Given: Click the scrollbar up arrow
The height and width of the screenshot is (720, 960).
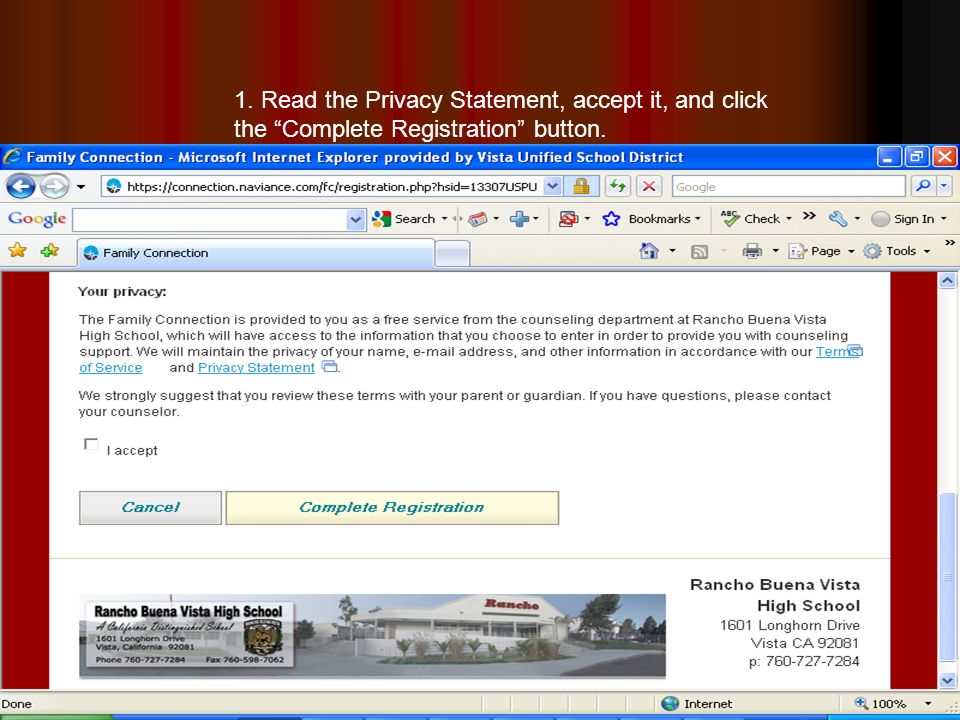Looking at the screenshot, I should coord(947,281).
